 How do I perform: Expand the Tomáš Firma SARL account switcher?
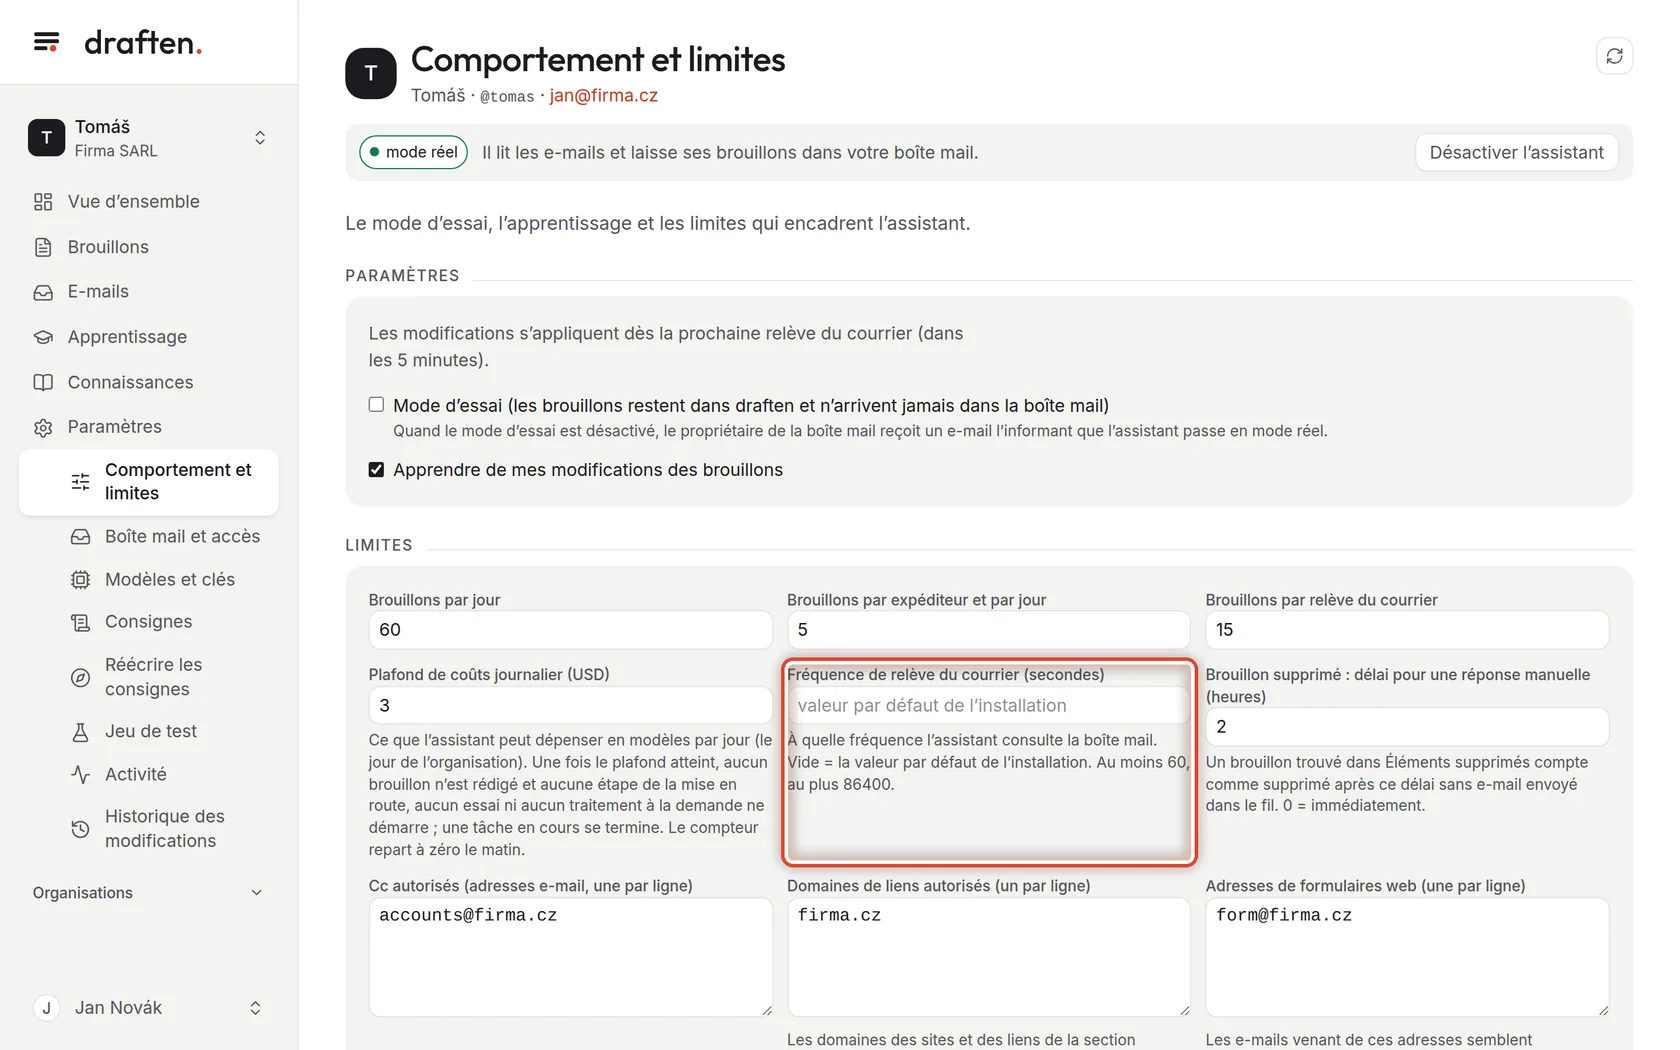point(148,138)
